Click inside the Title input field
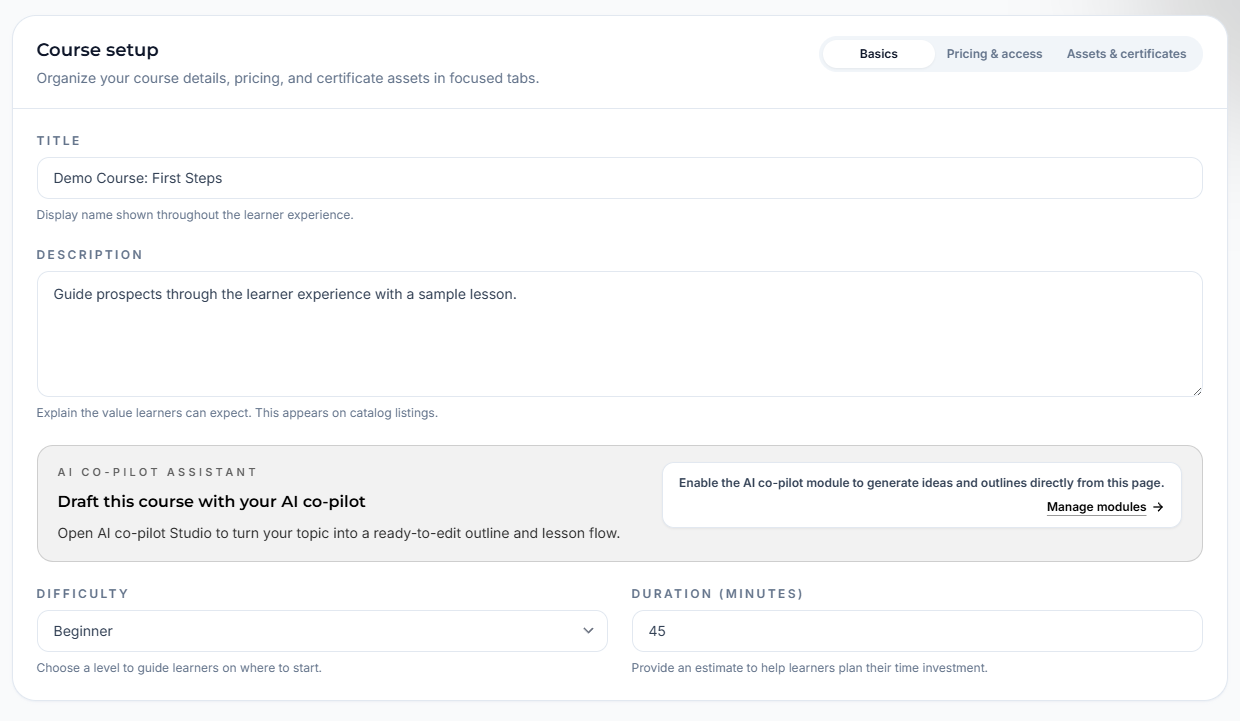 click(620, 177)
